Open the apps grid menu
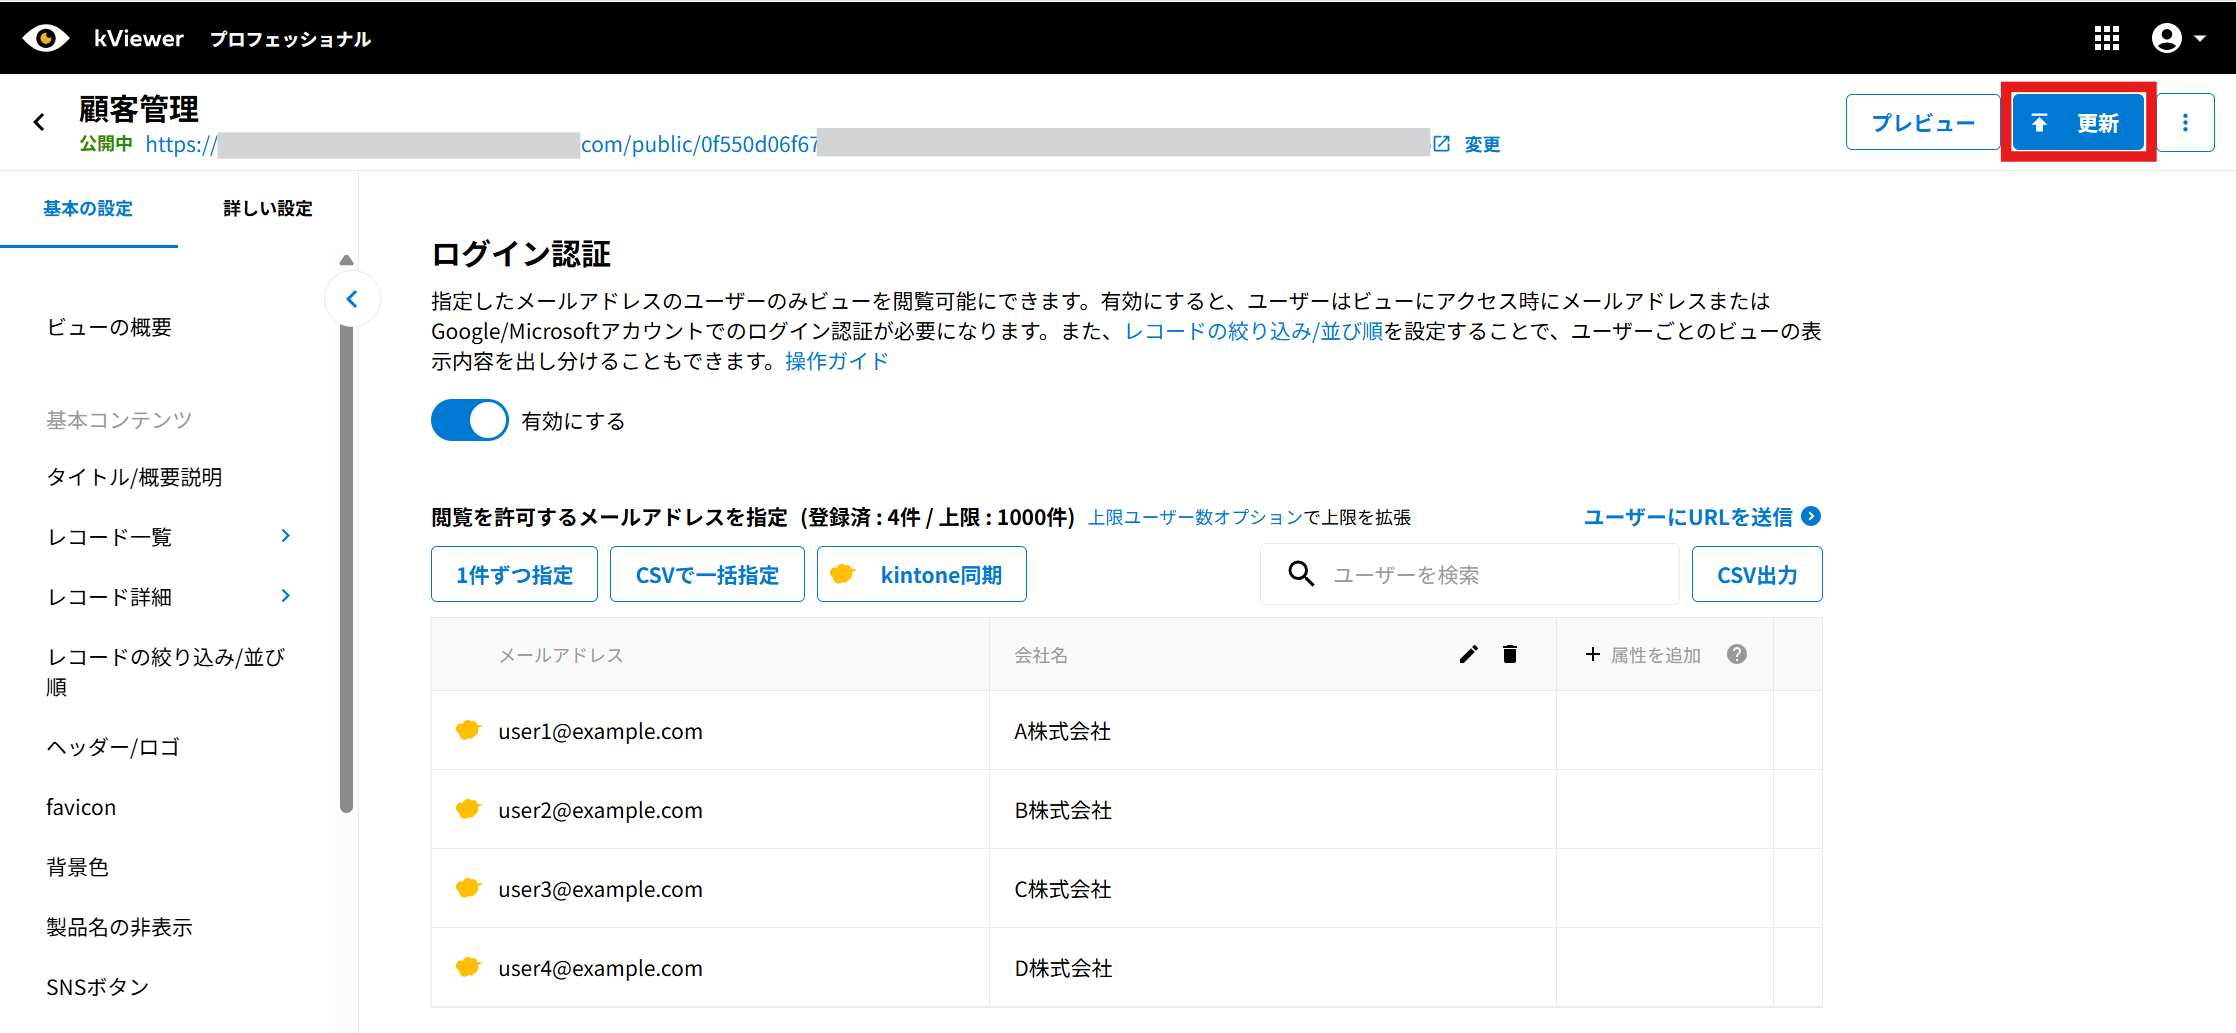The height and width of the screenshot is (1033, 2236). point(2107,38)
